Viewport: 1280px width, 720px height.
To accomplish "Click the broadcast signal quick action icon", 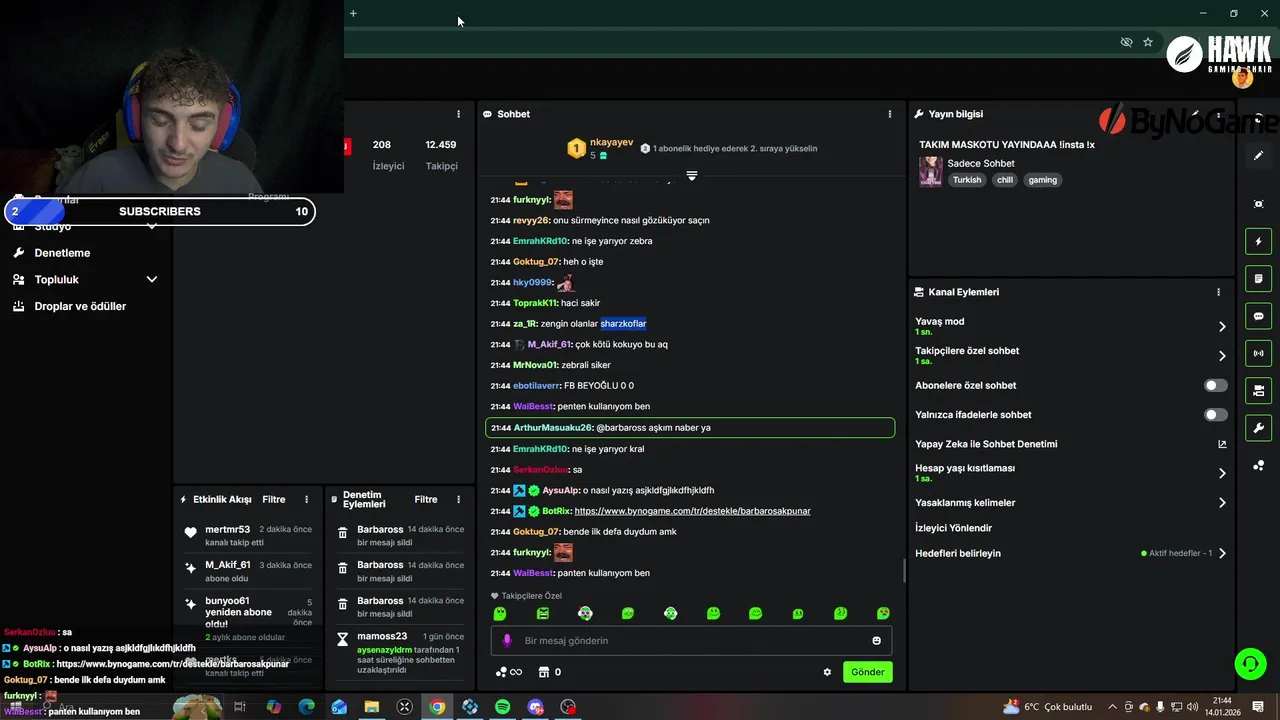I will (1258, 353).
